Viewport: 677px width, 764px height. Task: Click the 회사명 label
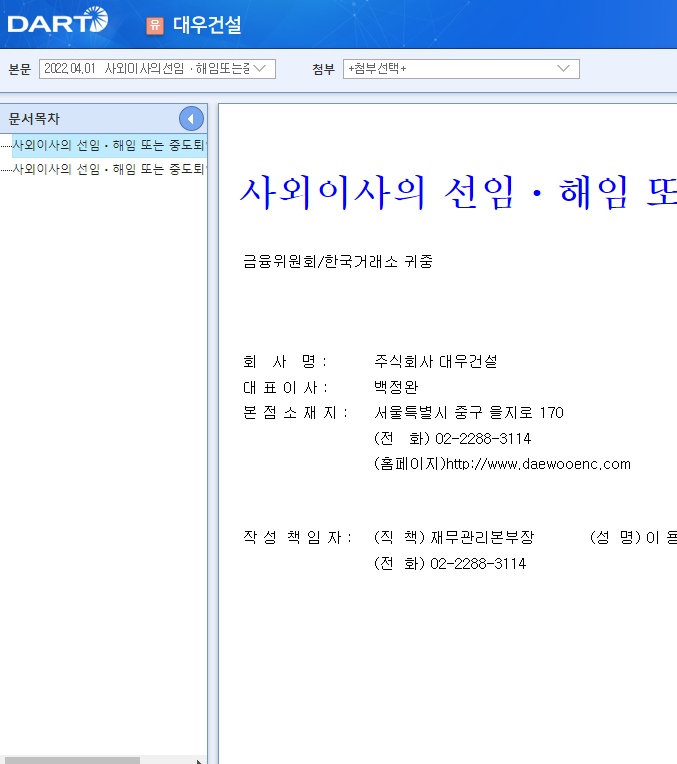click(285, 362)
